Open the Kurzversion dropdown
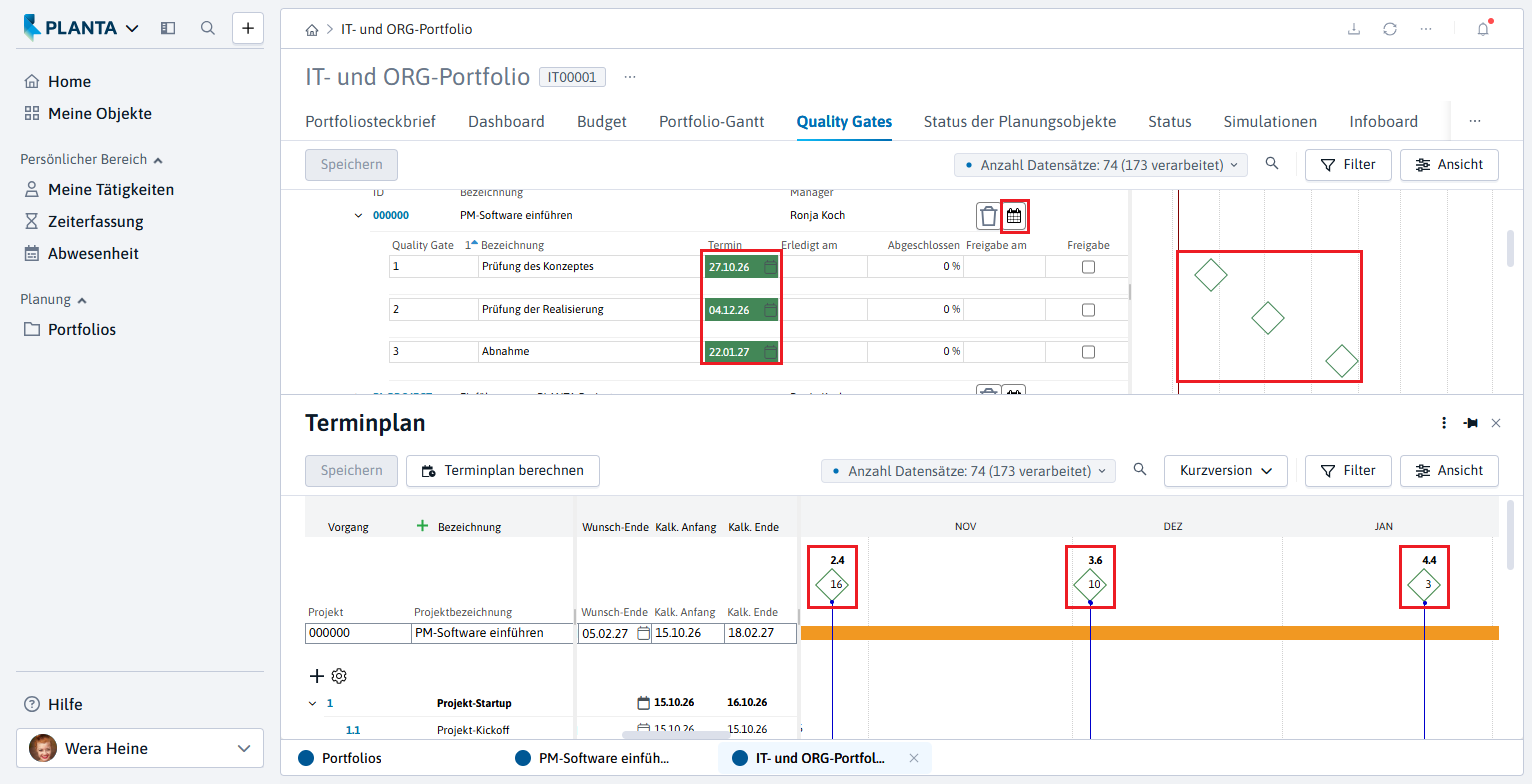The height and width of the screenshot is (784, 1532). [x=1226, y=471]
